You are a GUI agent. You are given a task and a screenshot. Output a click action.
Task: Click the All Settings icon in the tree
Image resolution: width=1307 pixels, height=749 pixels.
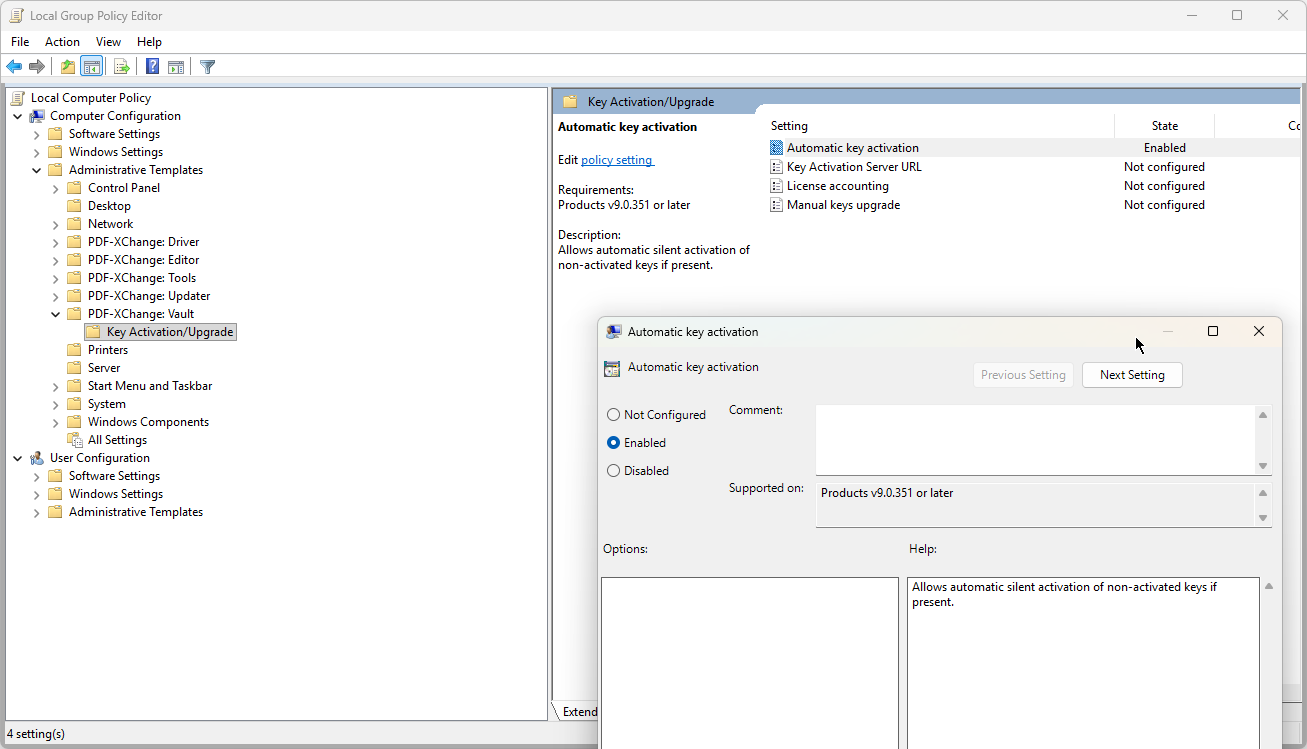(x=75, y=440)
